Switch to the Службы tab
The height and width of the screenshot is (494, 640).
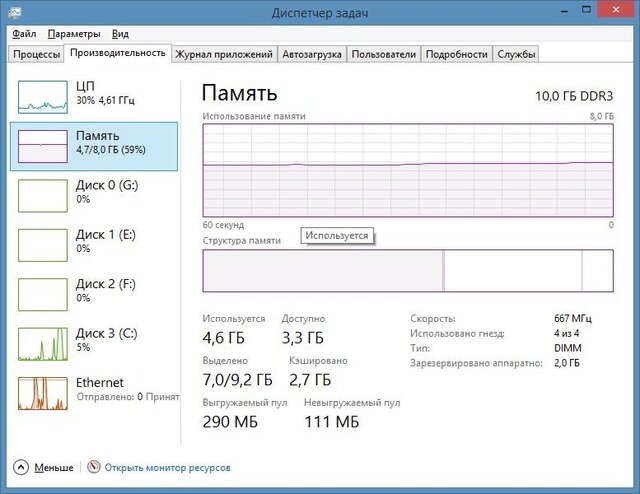tap(516, 54)
